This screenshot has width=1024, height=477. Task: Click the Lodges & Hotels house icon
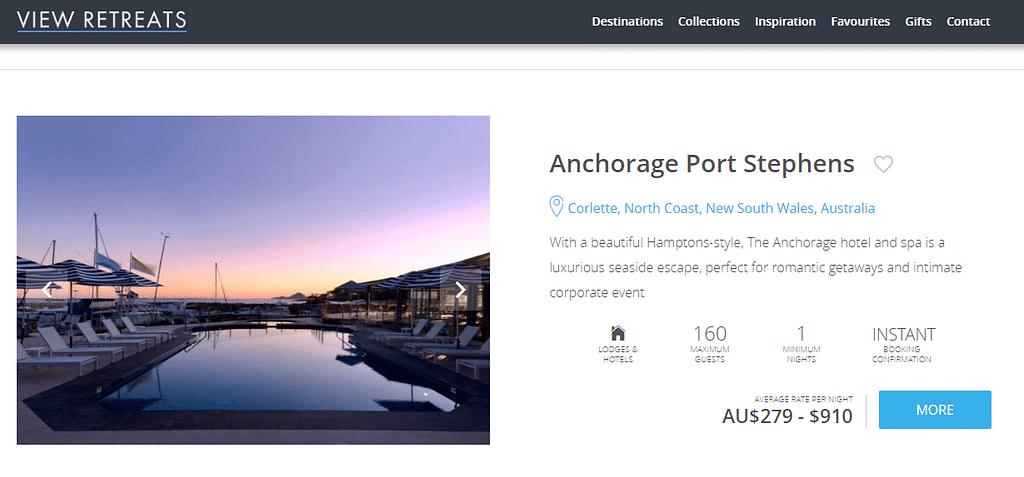(x=618, y=333)
